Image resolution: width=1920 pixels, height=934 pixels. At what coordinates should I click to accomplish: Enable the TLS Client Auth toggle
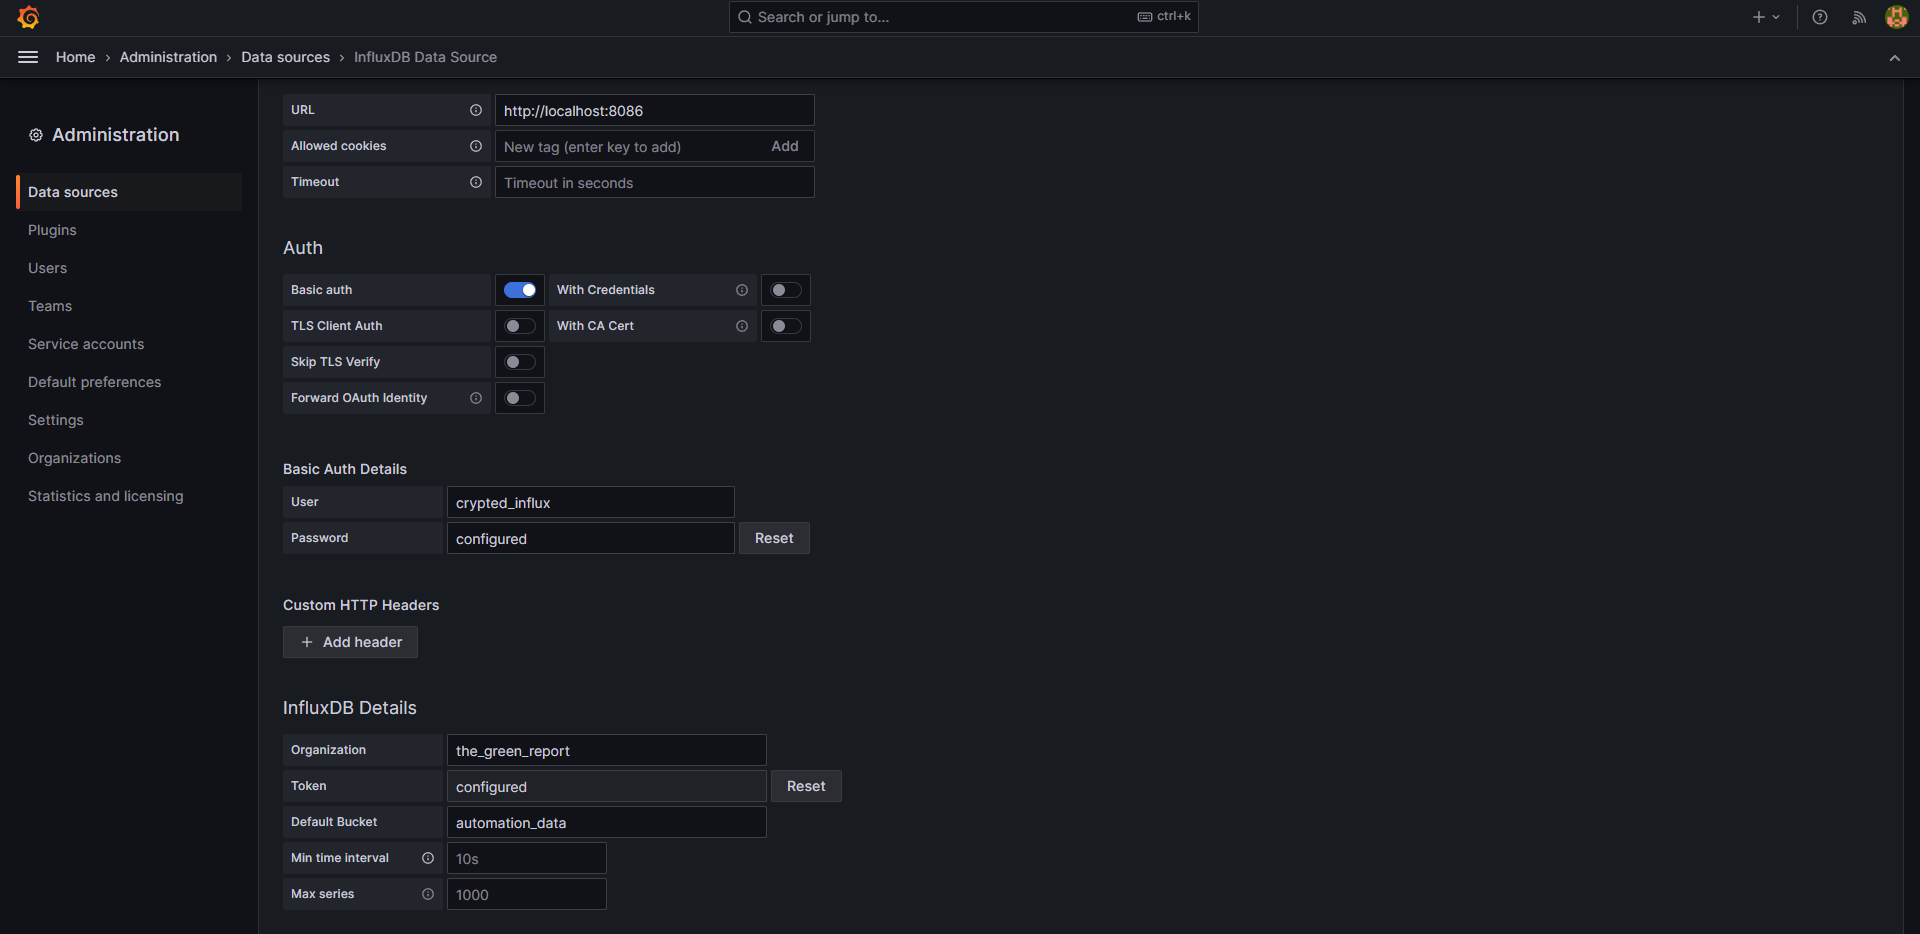(x=520, y=326)
